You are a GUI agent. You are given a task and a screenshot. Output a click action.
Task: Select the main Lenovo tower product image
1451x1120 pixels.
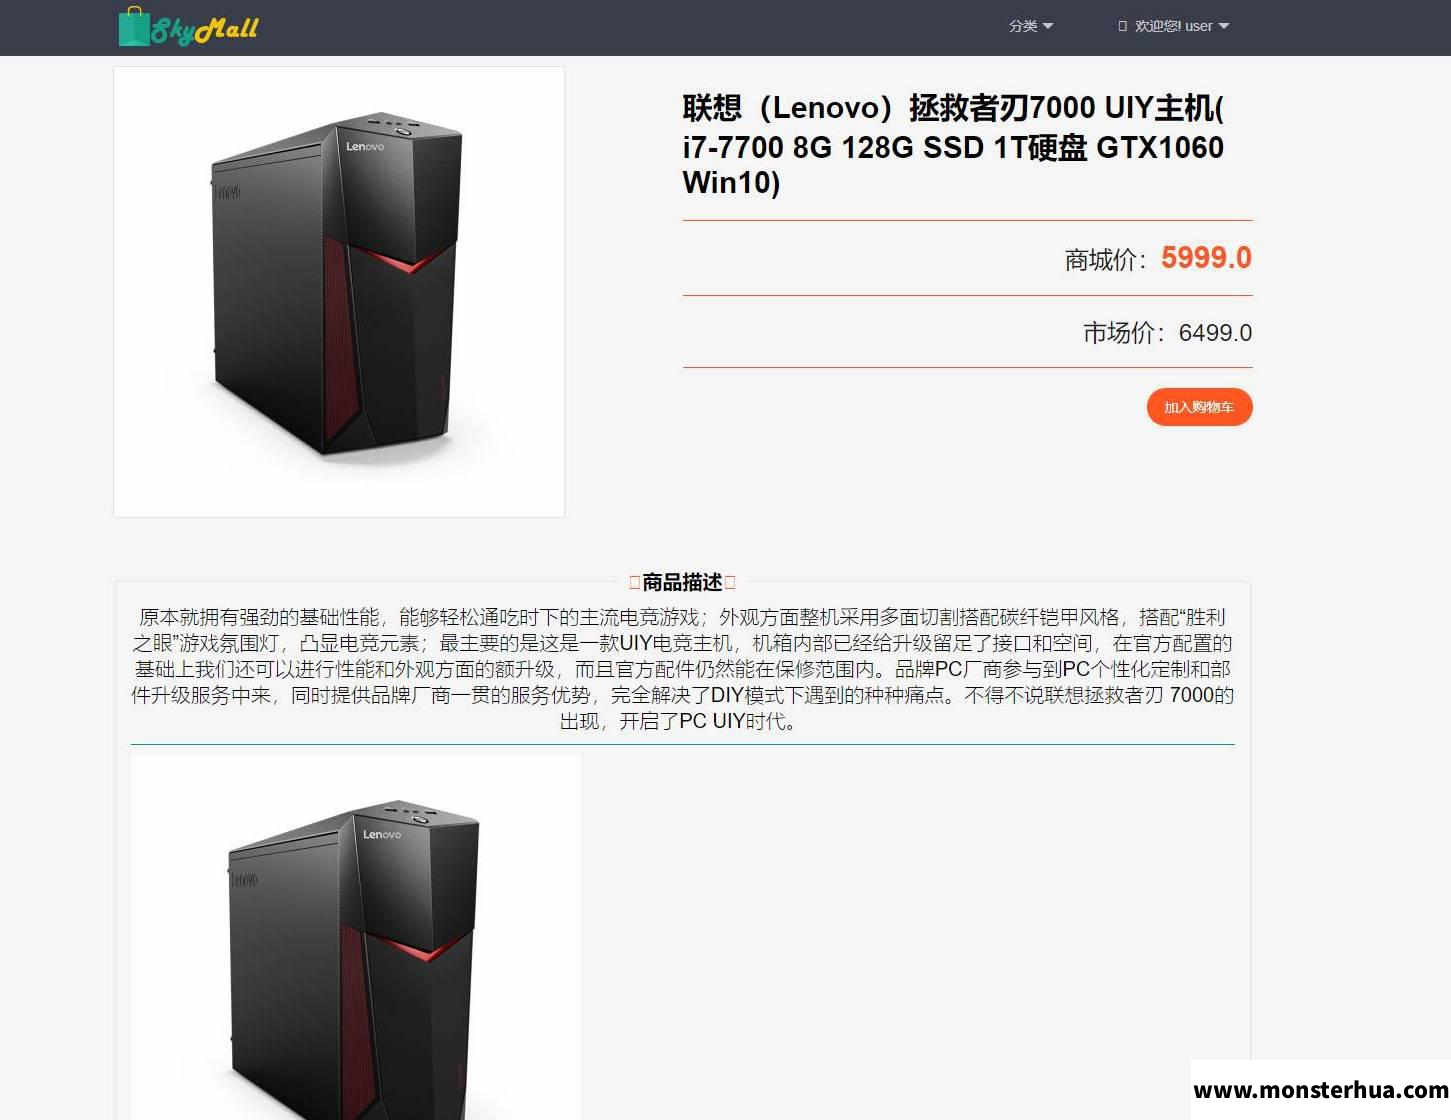tap(339, 292)
